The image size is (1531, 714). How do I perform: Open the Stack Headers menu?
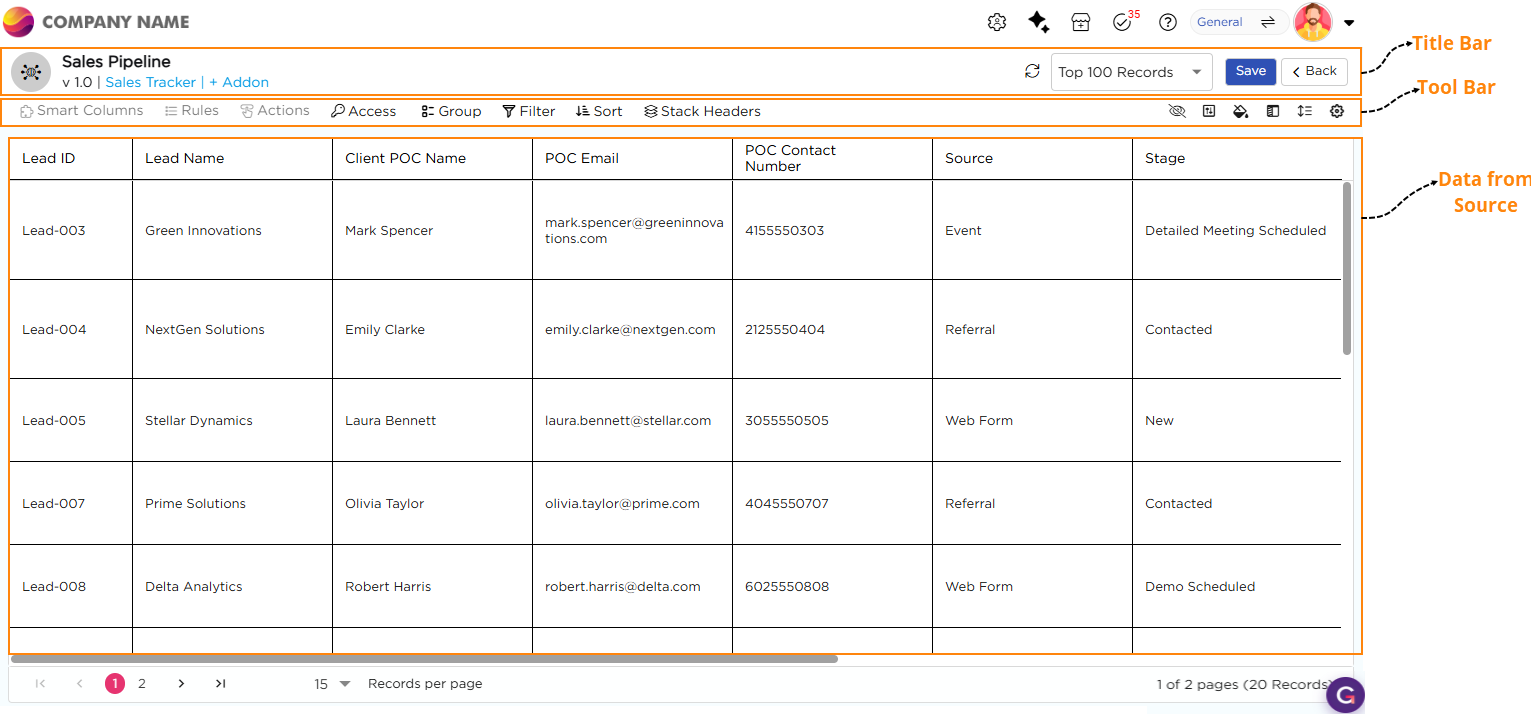[702, 111]
